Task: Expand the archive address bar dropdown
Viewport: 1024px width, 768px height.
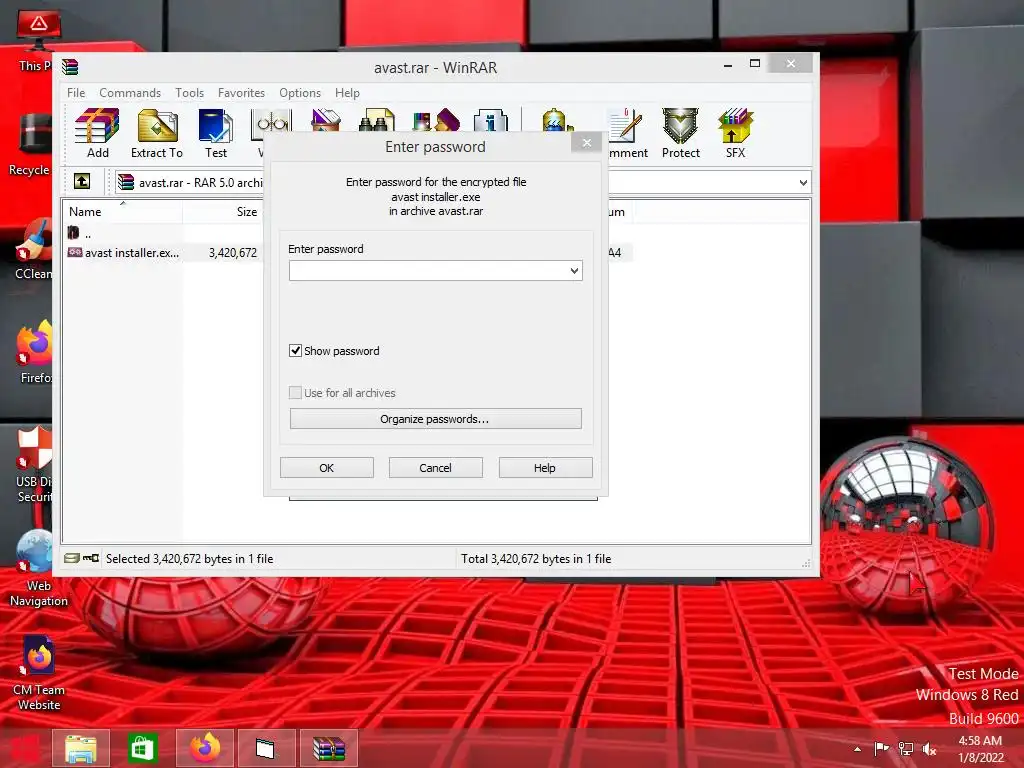Action: click(803, 182)
